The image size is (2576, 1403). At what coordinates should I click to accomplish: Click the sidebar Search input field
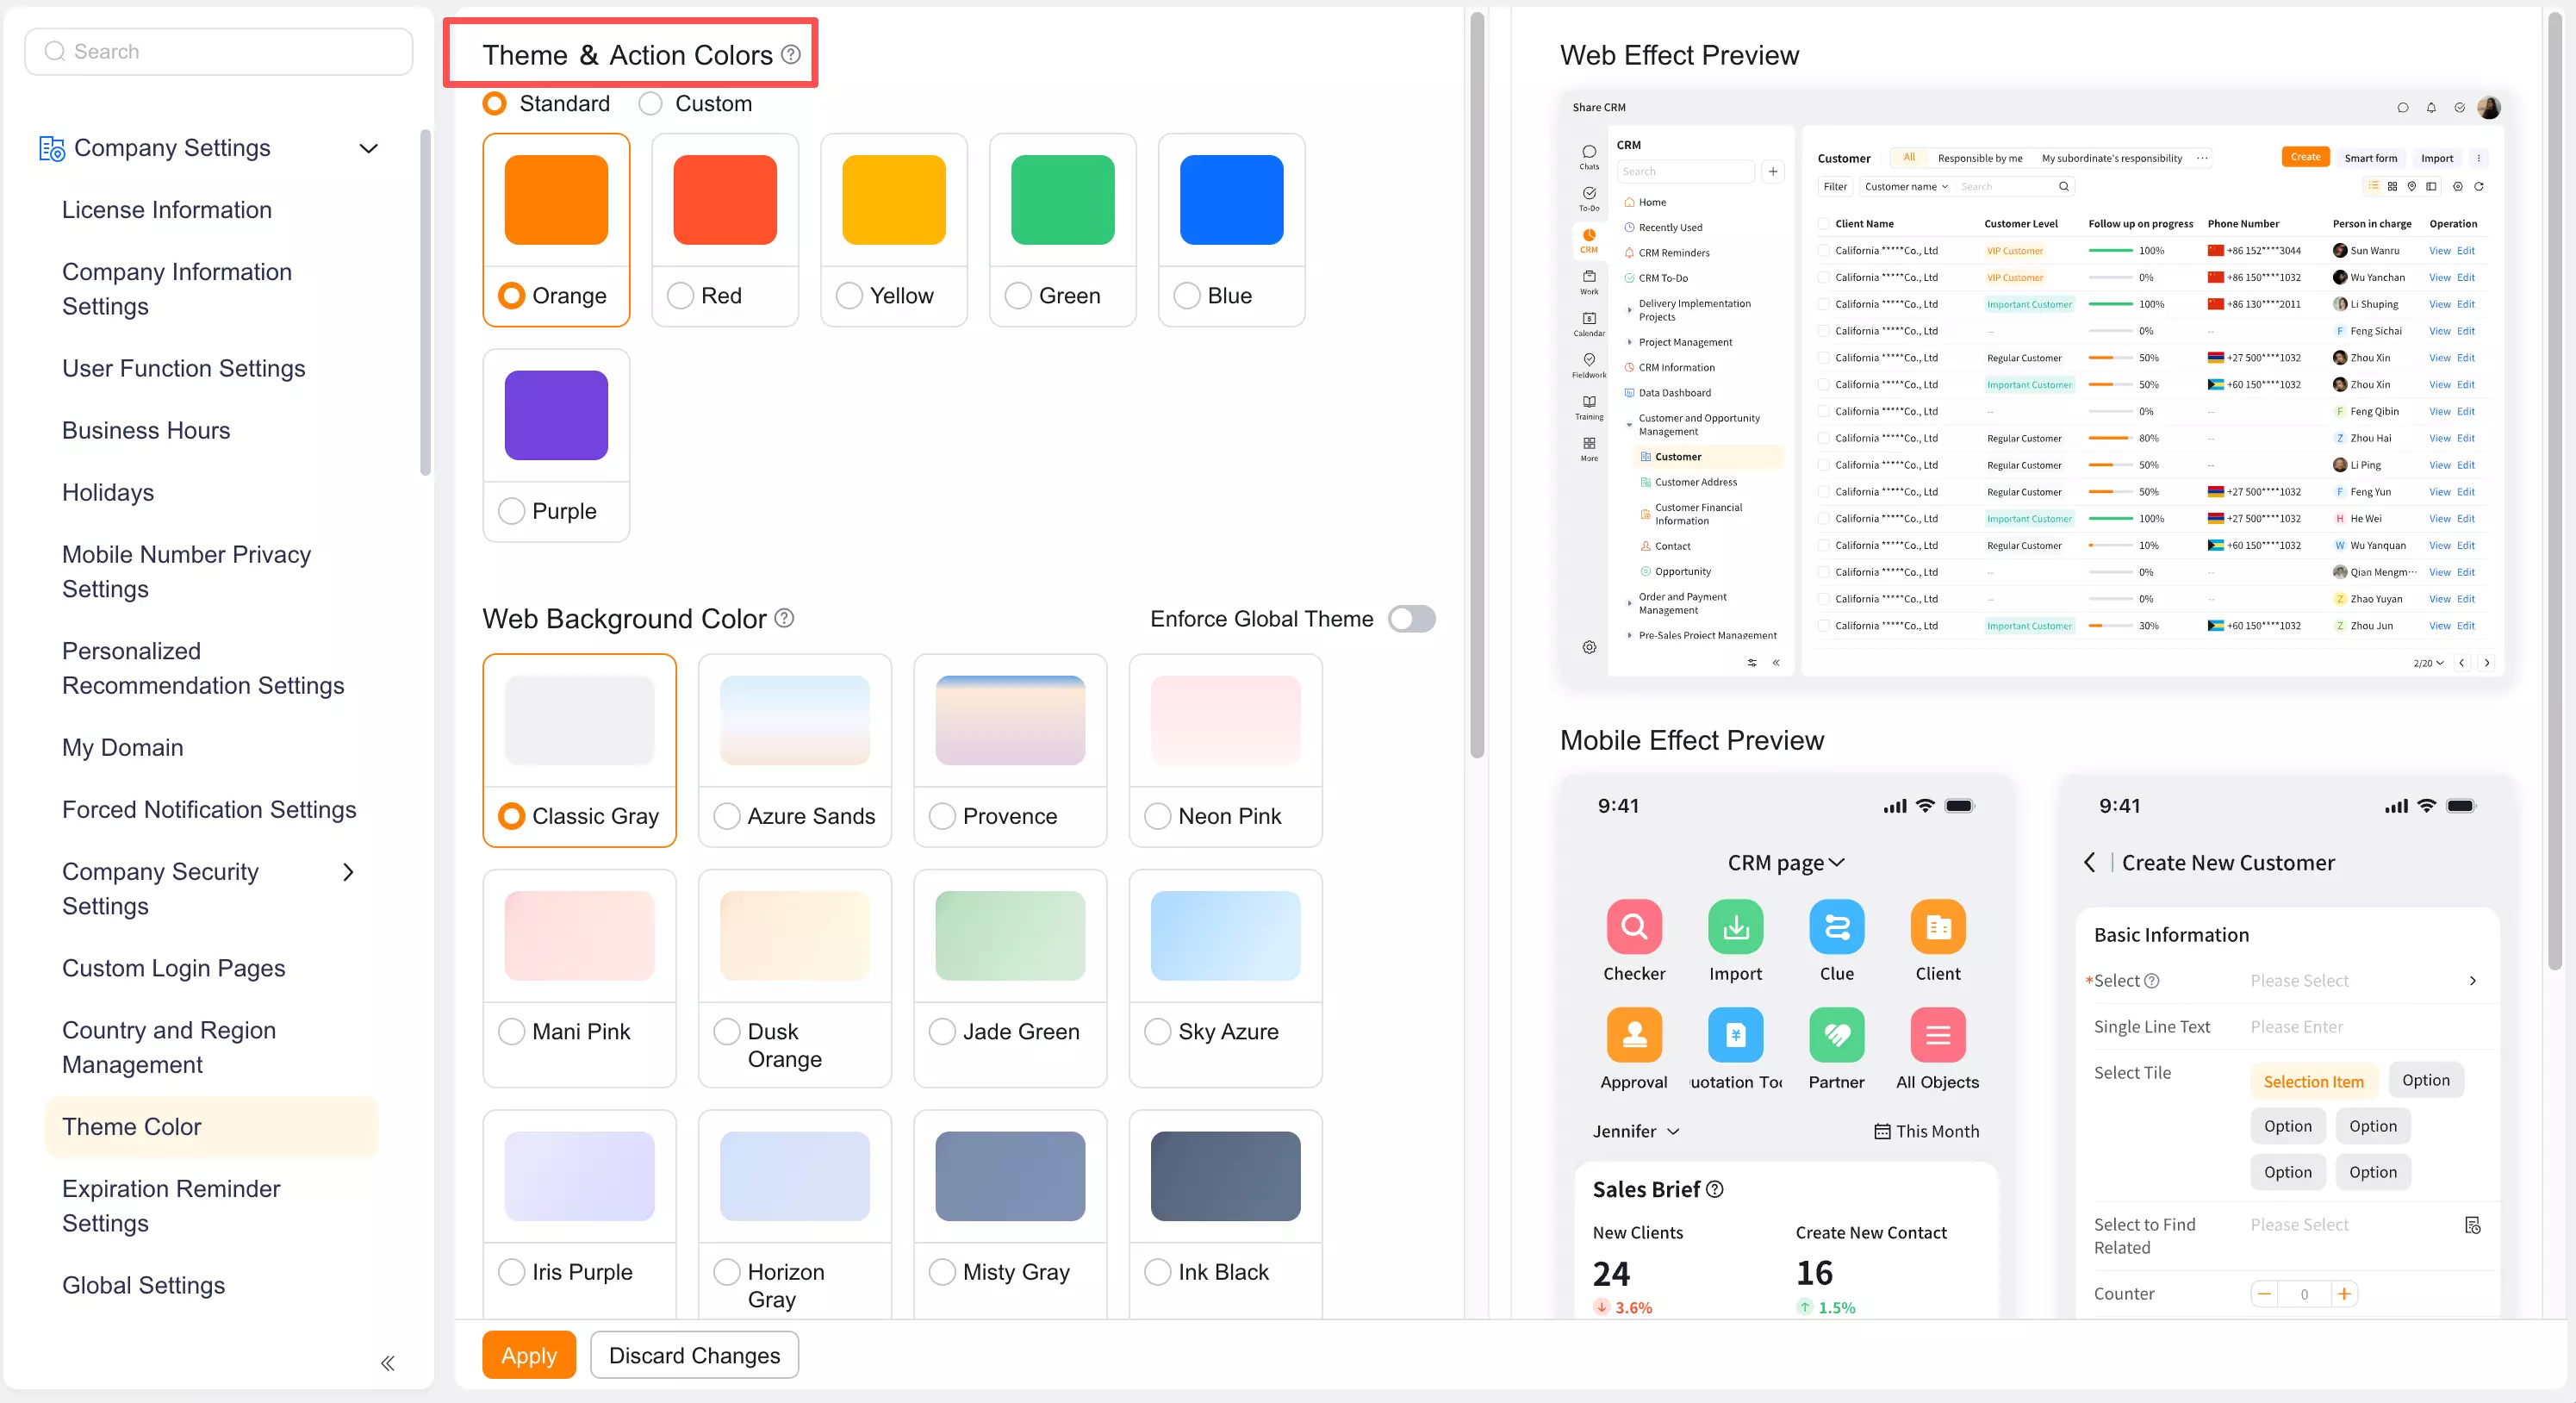218,51
